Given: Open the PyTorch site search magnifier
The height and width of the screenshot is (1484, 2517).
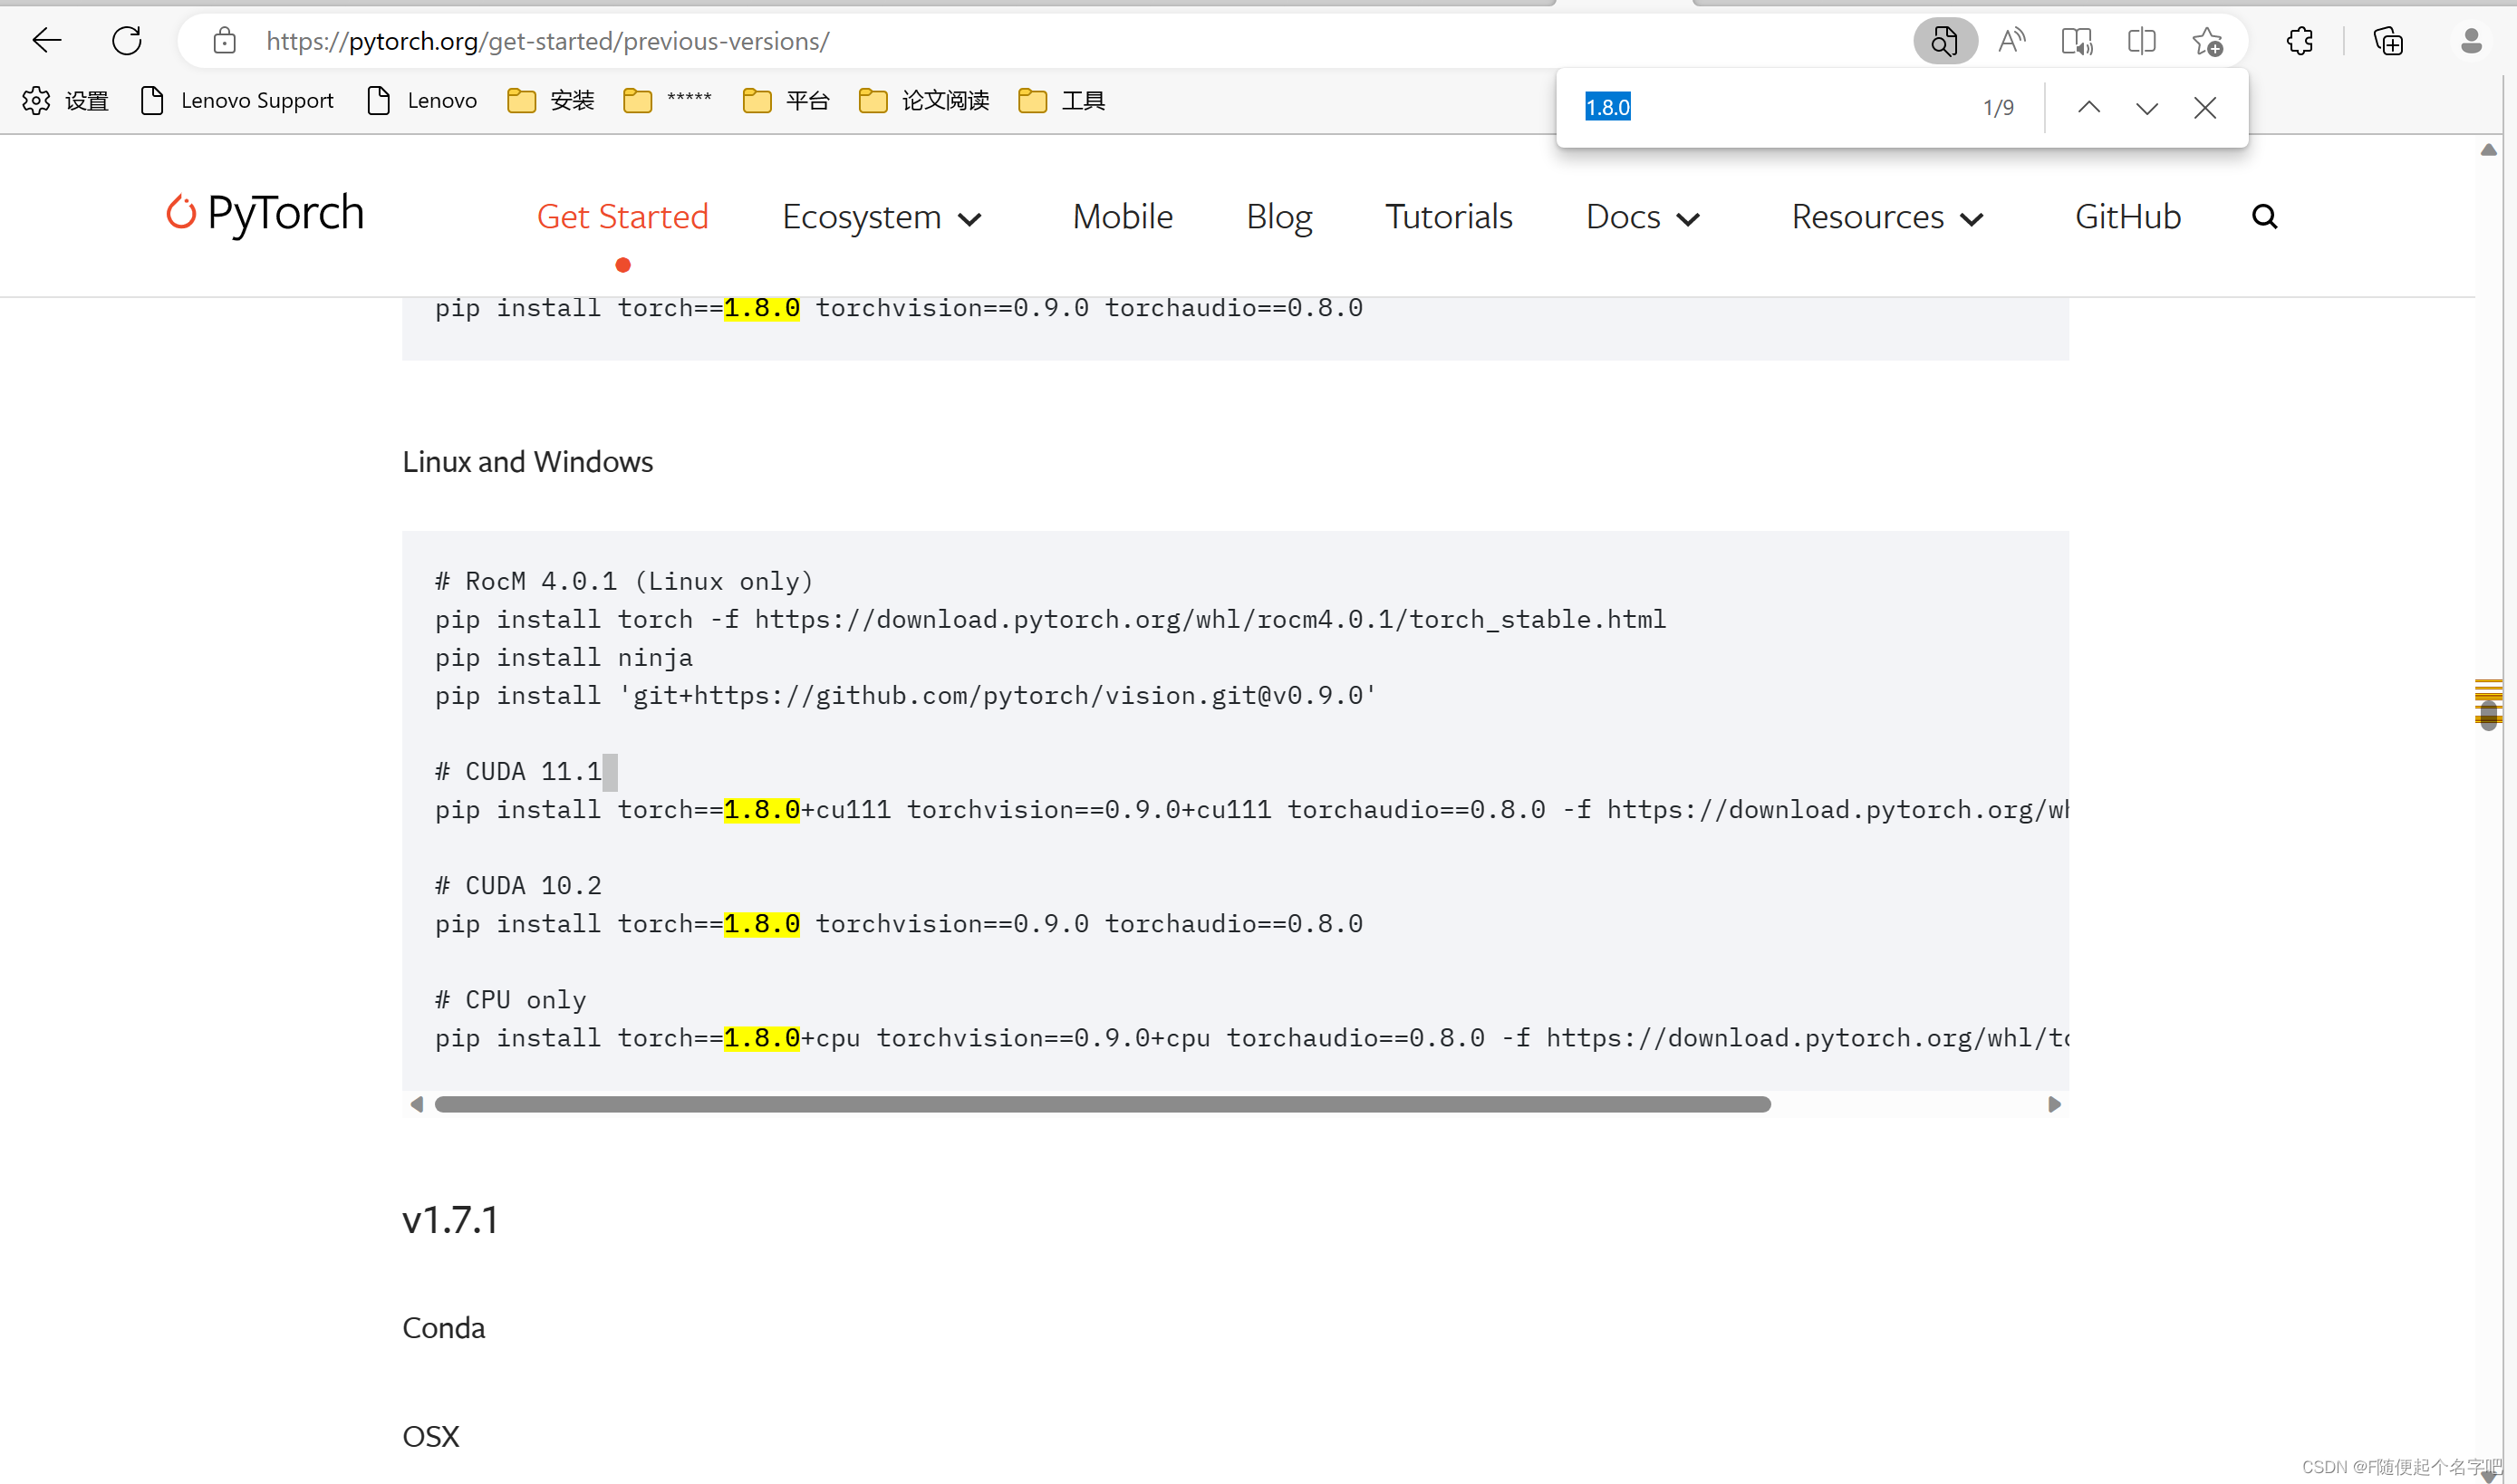Looking at the screenshot, I should pos(2265,215).
